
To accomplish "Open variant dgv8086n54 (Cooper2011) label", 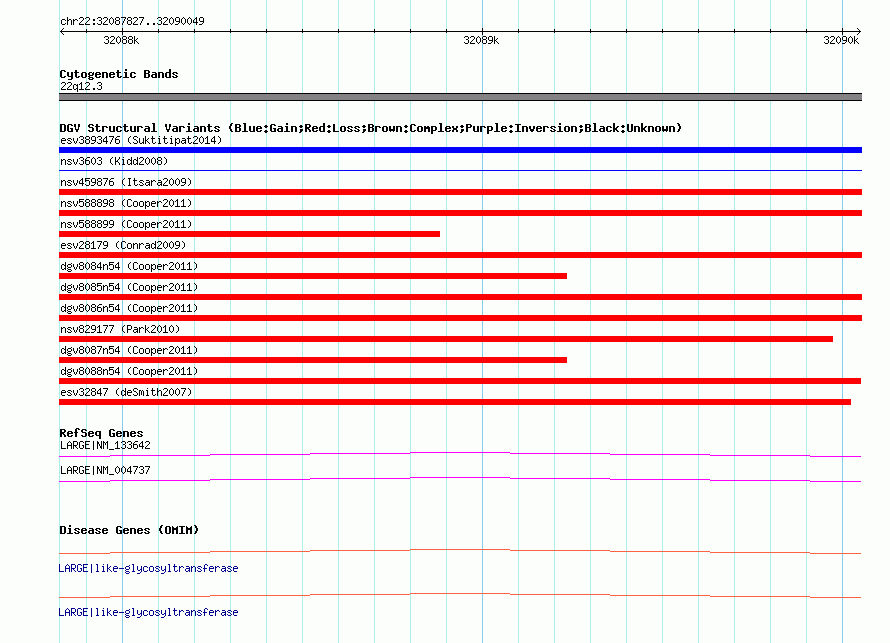I will coord(129,308).
